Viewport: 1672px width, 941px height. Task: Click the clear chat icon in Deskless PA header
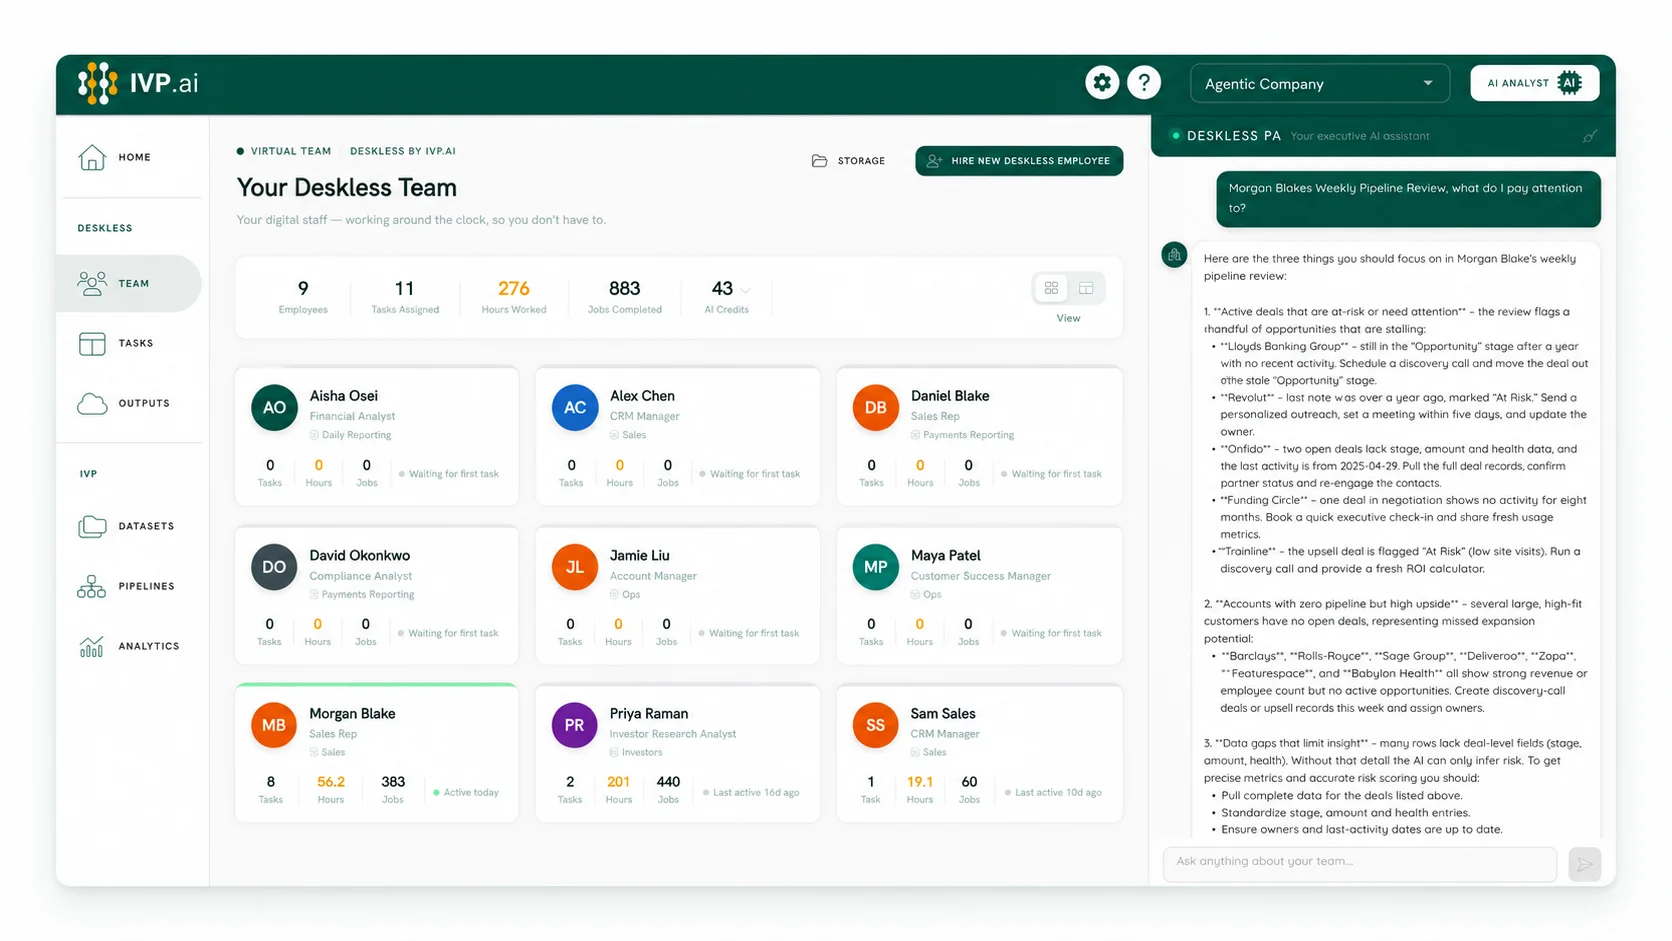(x=1590, y=136)
